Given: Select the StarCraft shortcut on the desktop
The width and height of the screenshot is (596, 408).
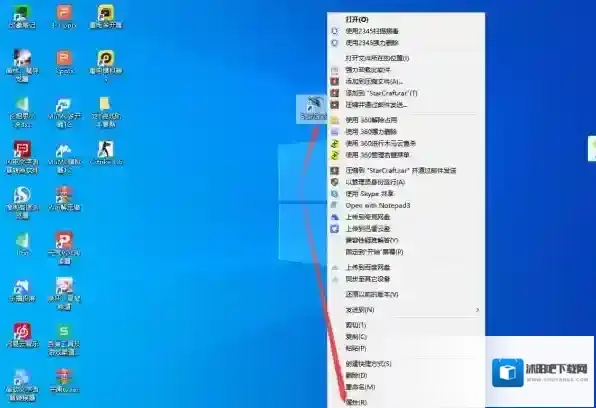Looking at the screenshot, I should click(x=312, y=109).
